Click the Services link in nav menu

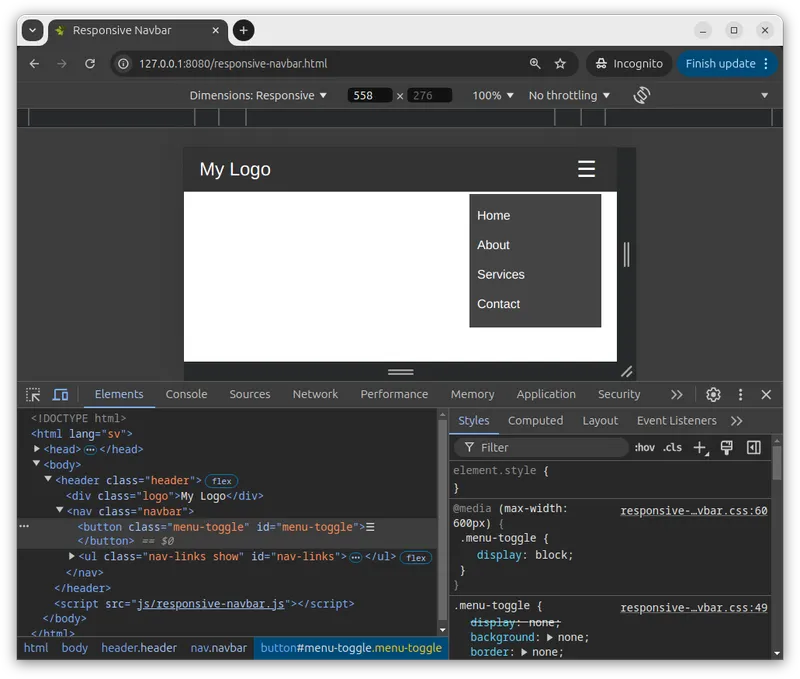[501, 274]
